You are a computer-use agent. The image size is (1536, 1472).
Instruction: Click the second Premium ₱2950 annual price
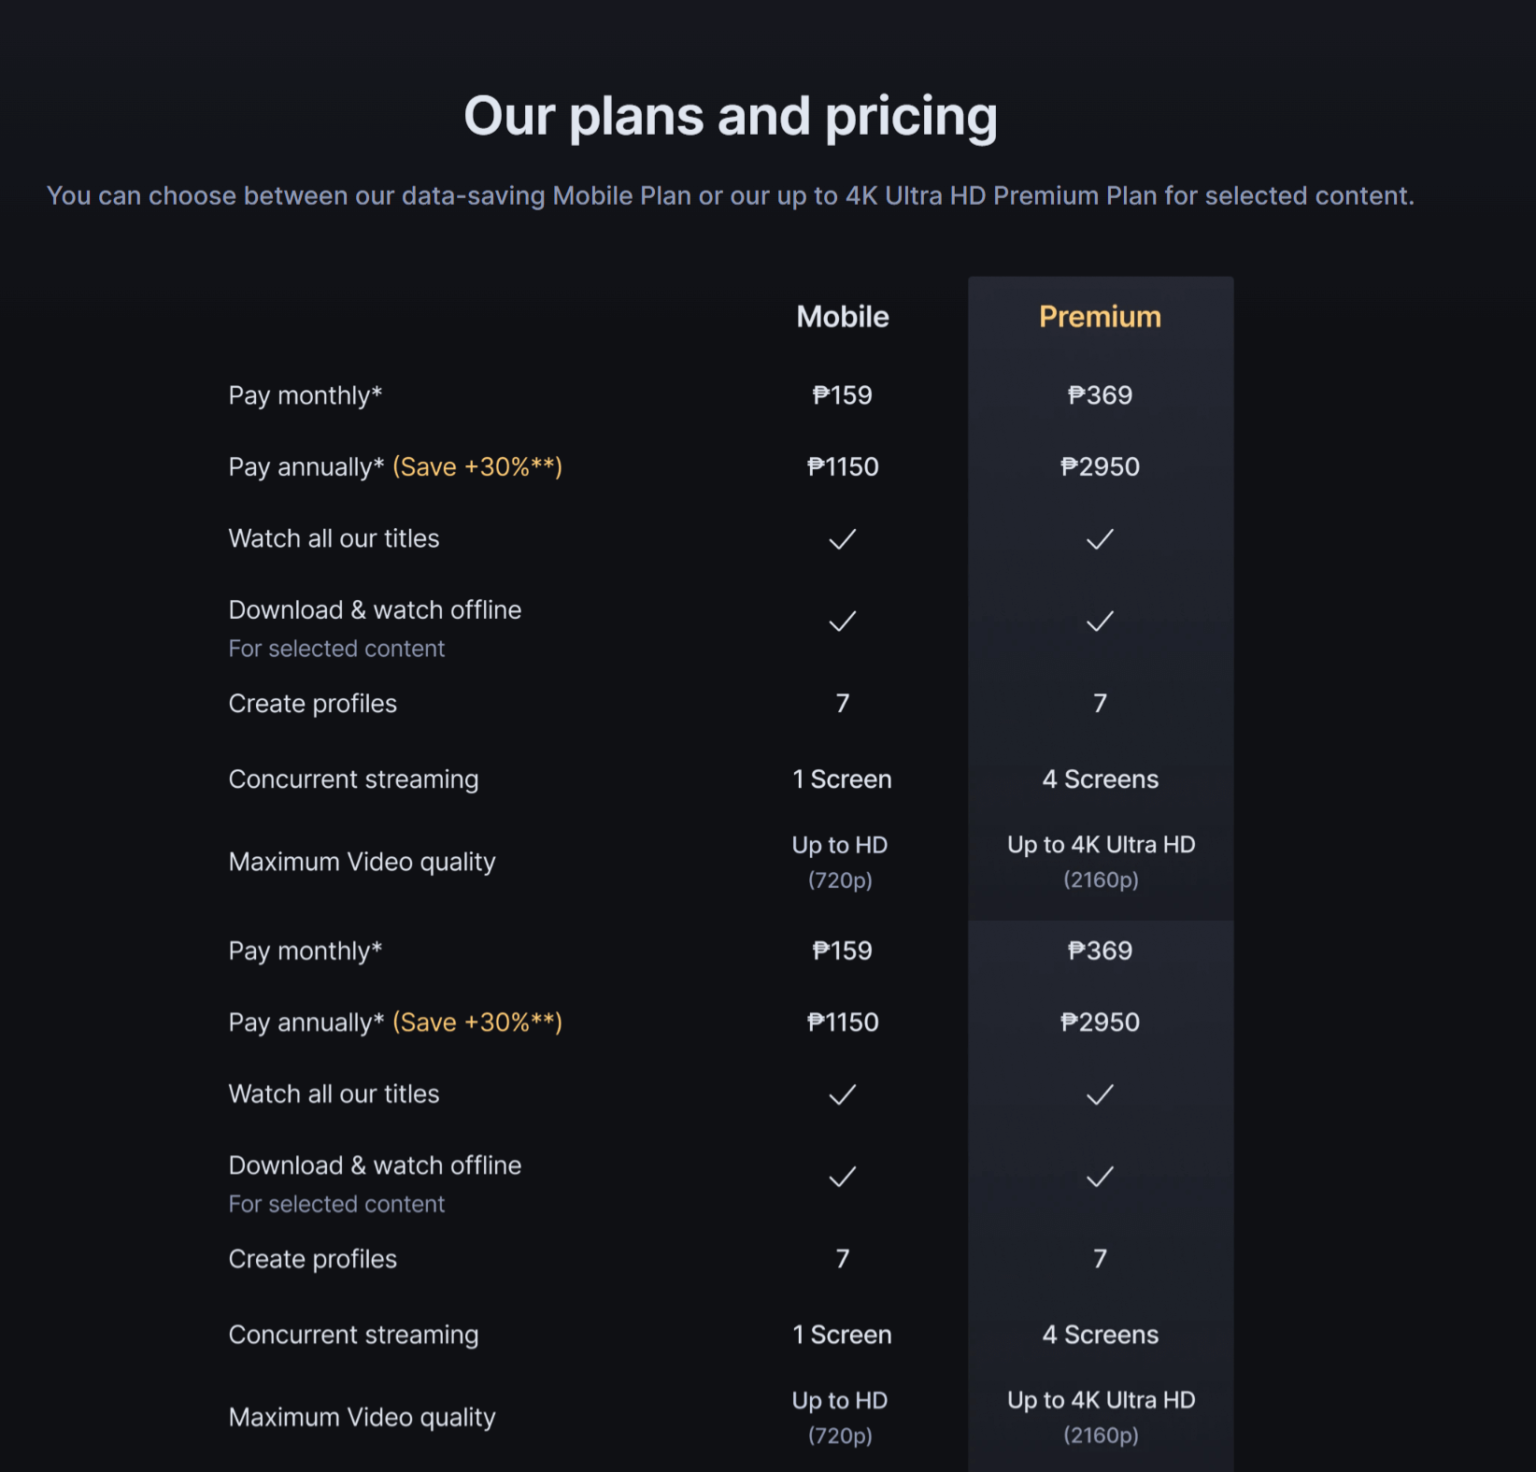tap(1099, 1022)
